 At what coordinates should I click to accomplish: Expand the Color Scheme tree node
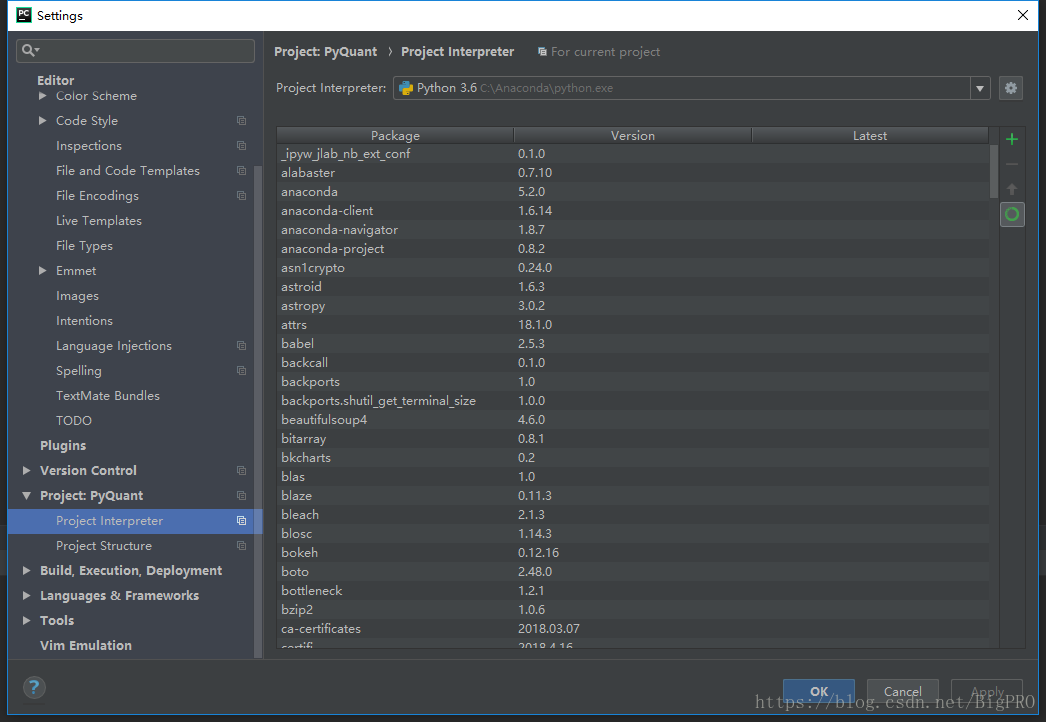pos(43,95)
